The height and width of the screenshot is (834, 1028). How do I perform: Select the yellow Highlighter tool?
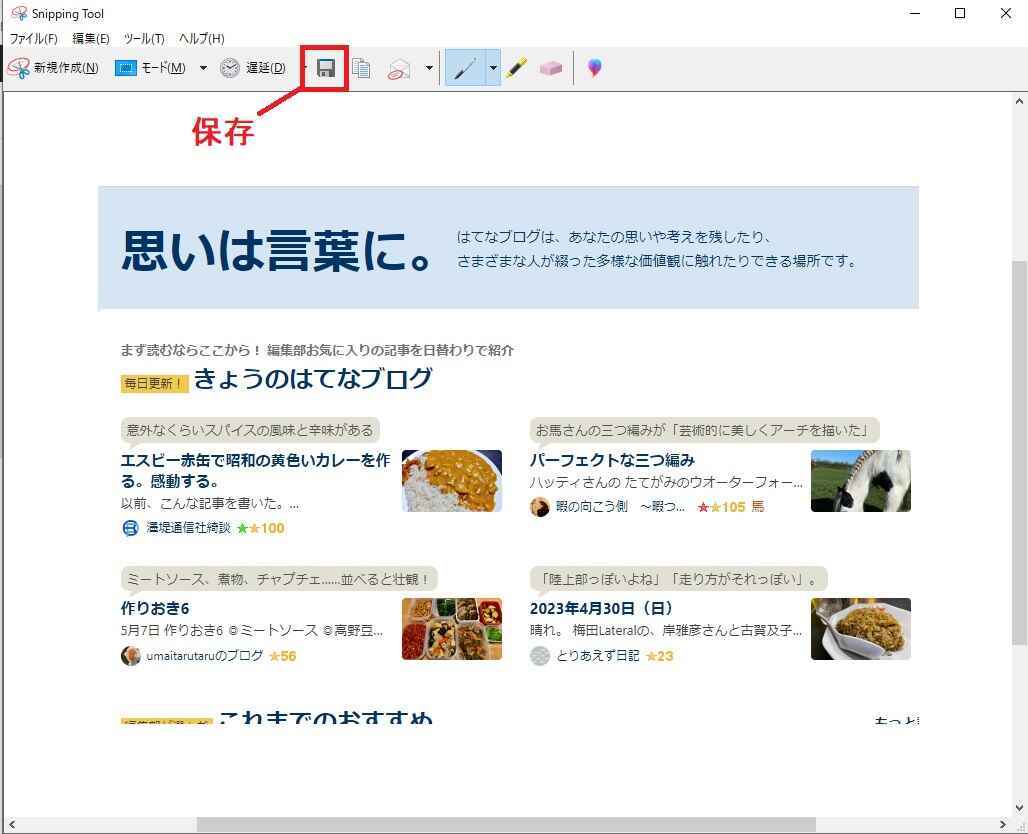[517, 68]
